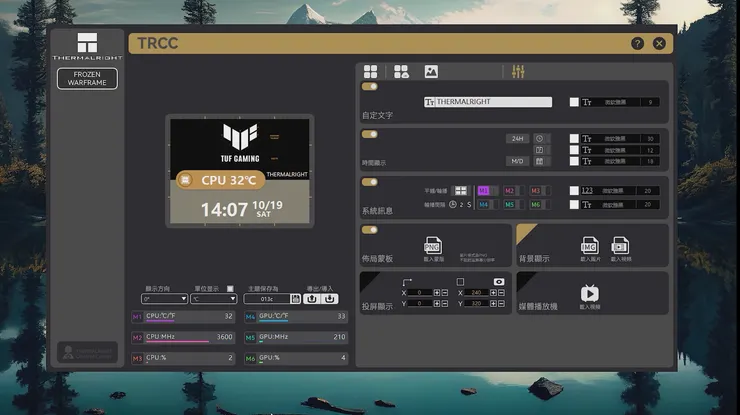Load an IMG background picture
This screenshot has height=415, width=740.
pos(589,246)
